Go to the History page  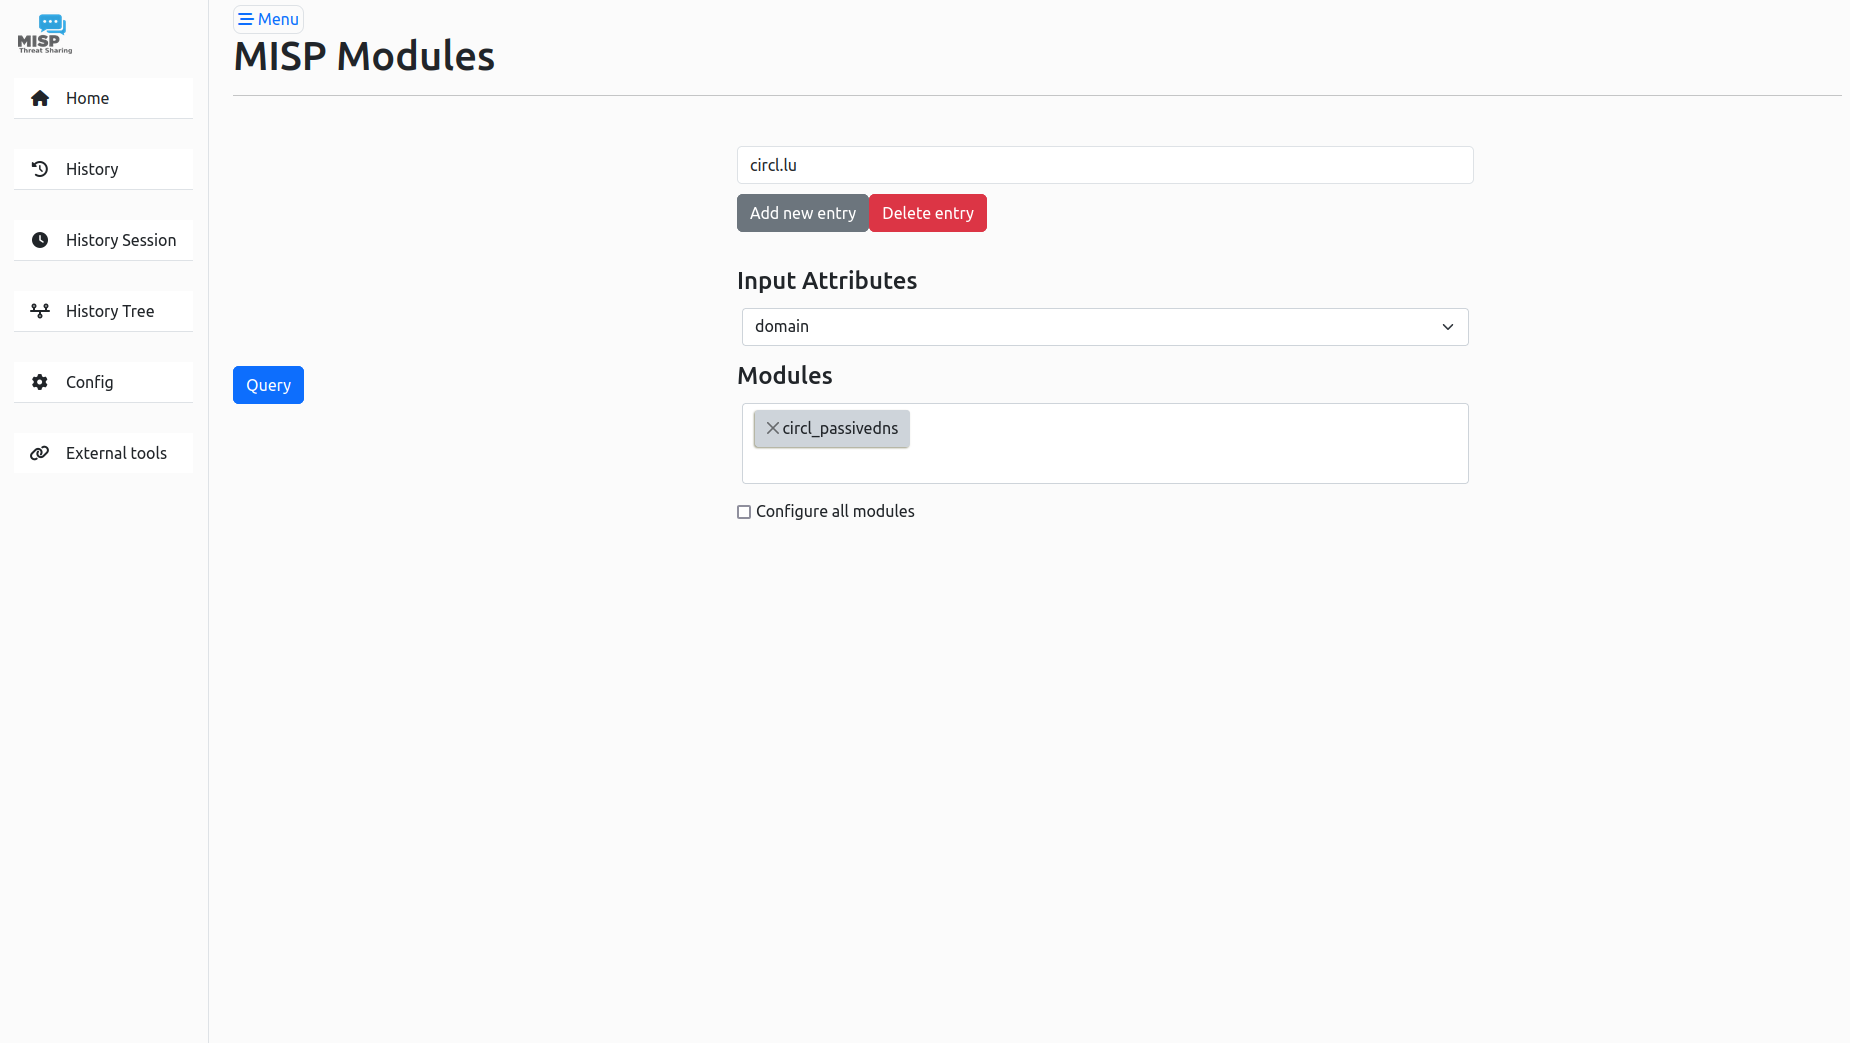coord(103,169)
